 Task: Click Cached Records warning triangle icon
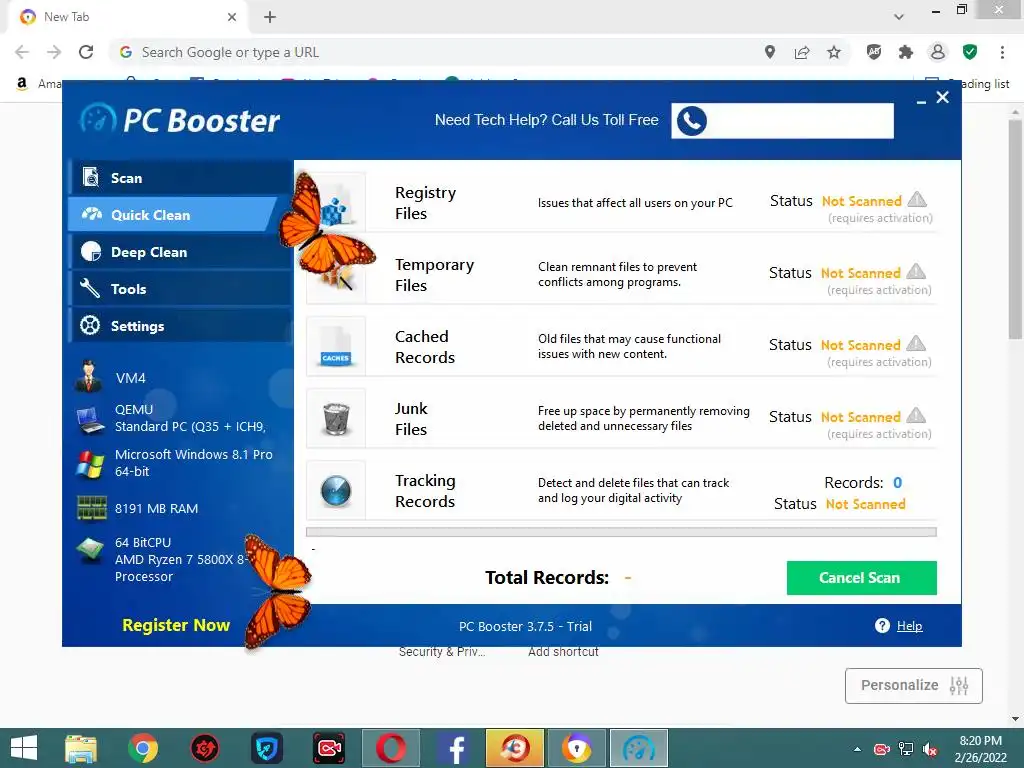click(916, 343)
